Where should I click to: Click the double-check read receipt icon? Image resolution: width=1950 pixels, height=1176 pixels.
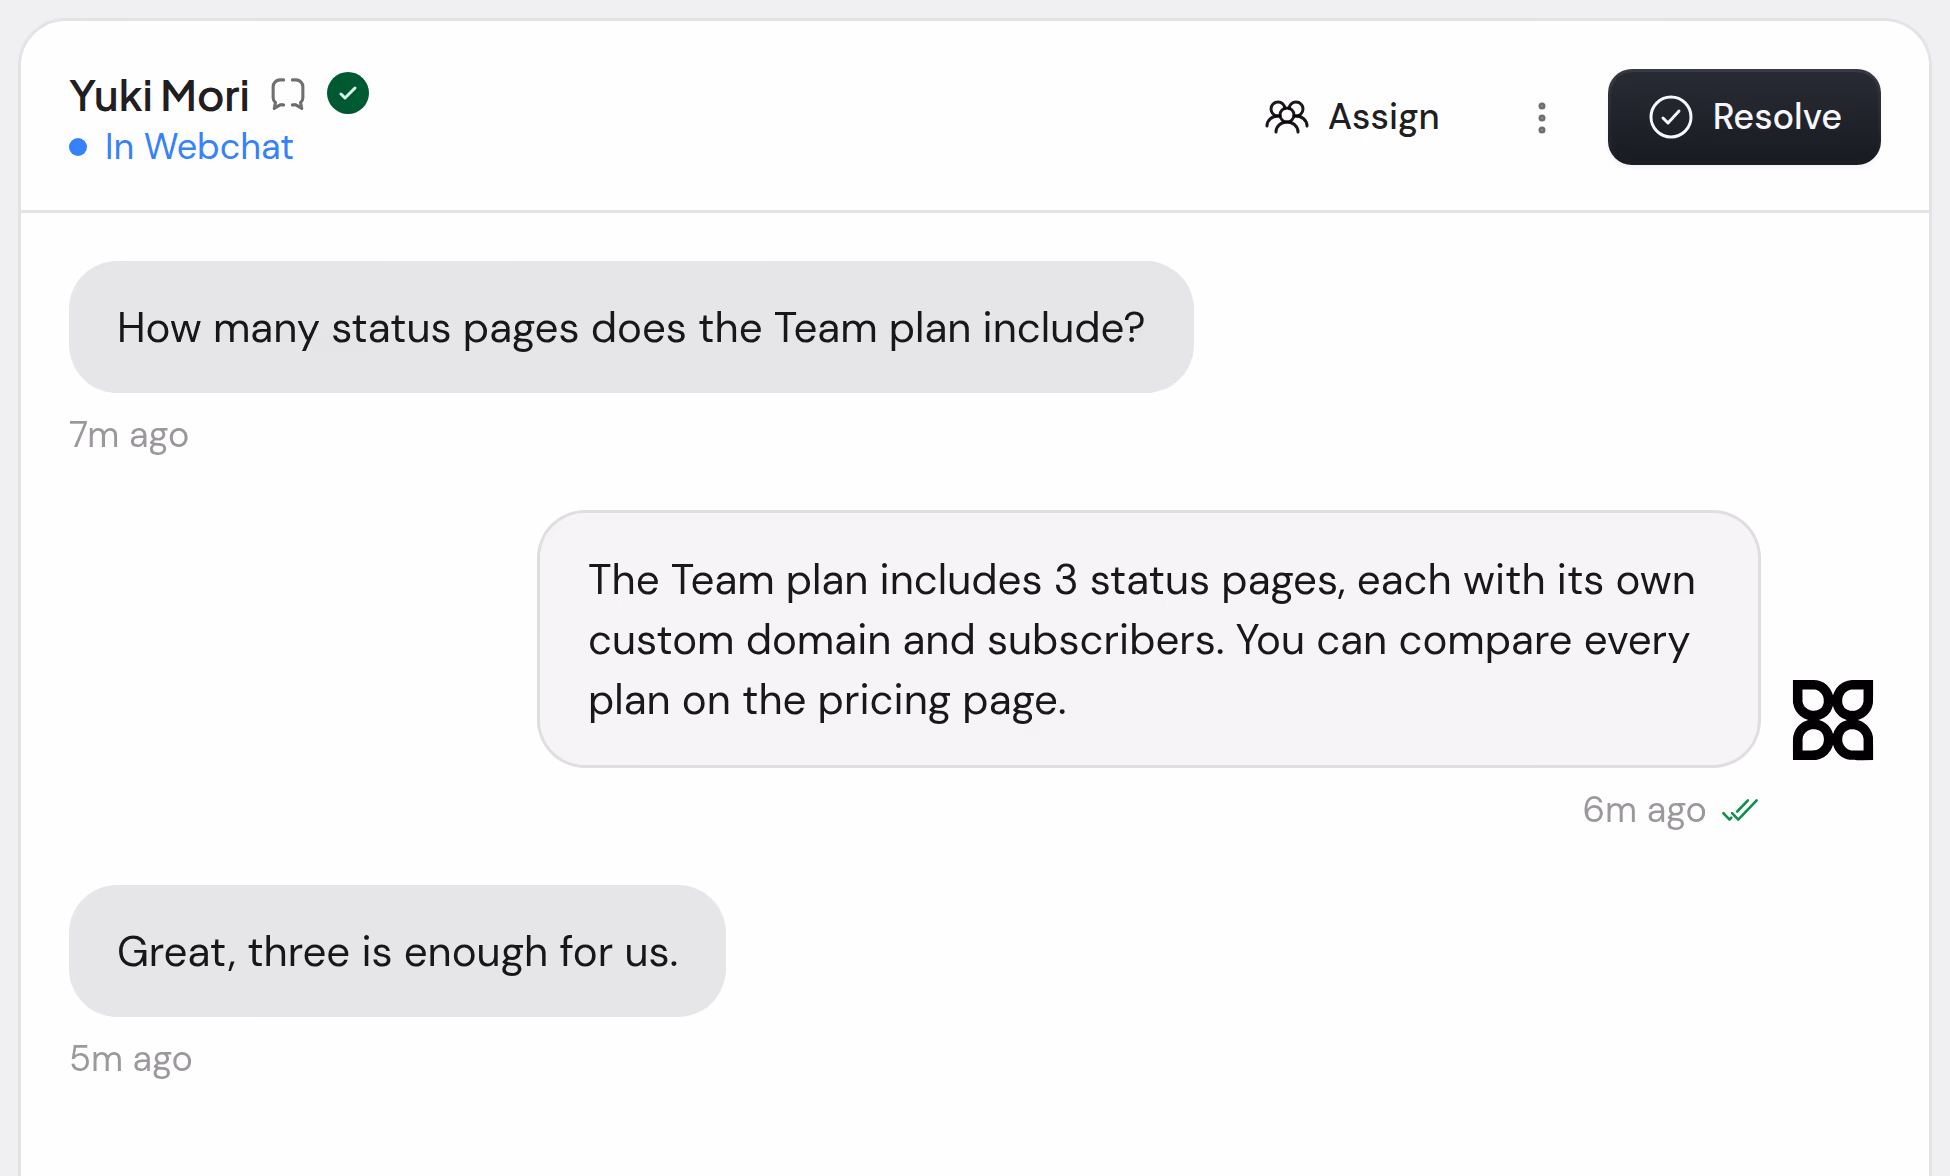click(x=1740, y=810)
